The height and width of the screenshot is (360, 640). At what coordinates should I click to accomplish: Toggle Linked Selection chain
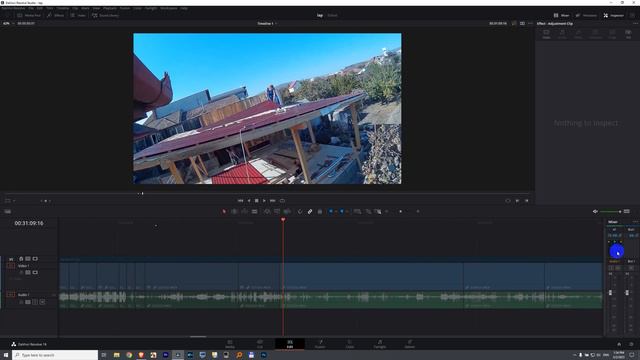[310, 211]
